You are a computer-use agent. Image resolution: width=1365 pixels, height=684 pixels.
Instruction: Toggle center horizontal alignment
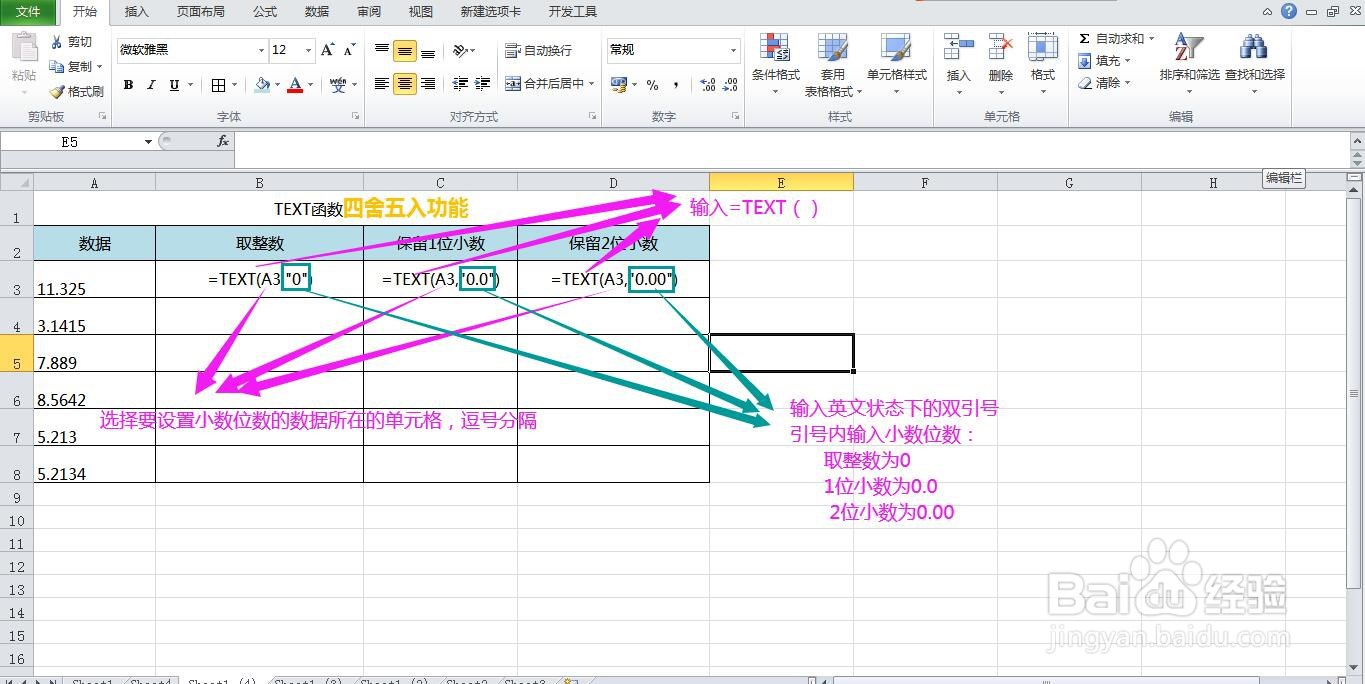click(x=405, y=84)
